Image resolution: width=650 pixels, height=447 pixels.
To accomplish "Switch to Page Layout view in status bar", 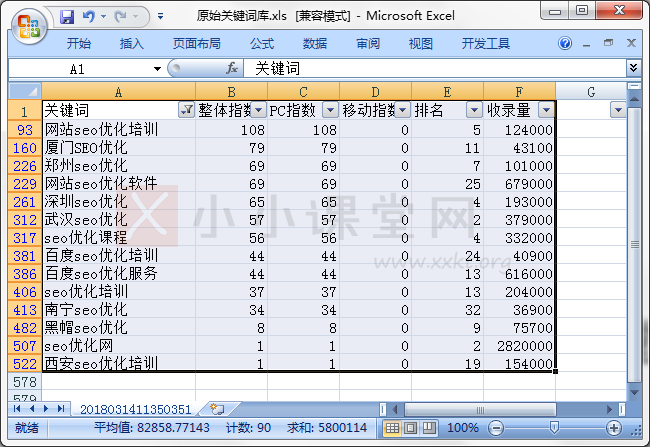I will tap(410, 428).
